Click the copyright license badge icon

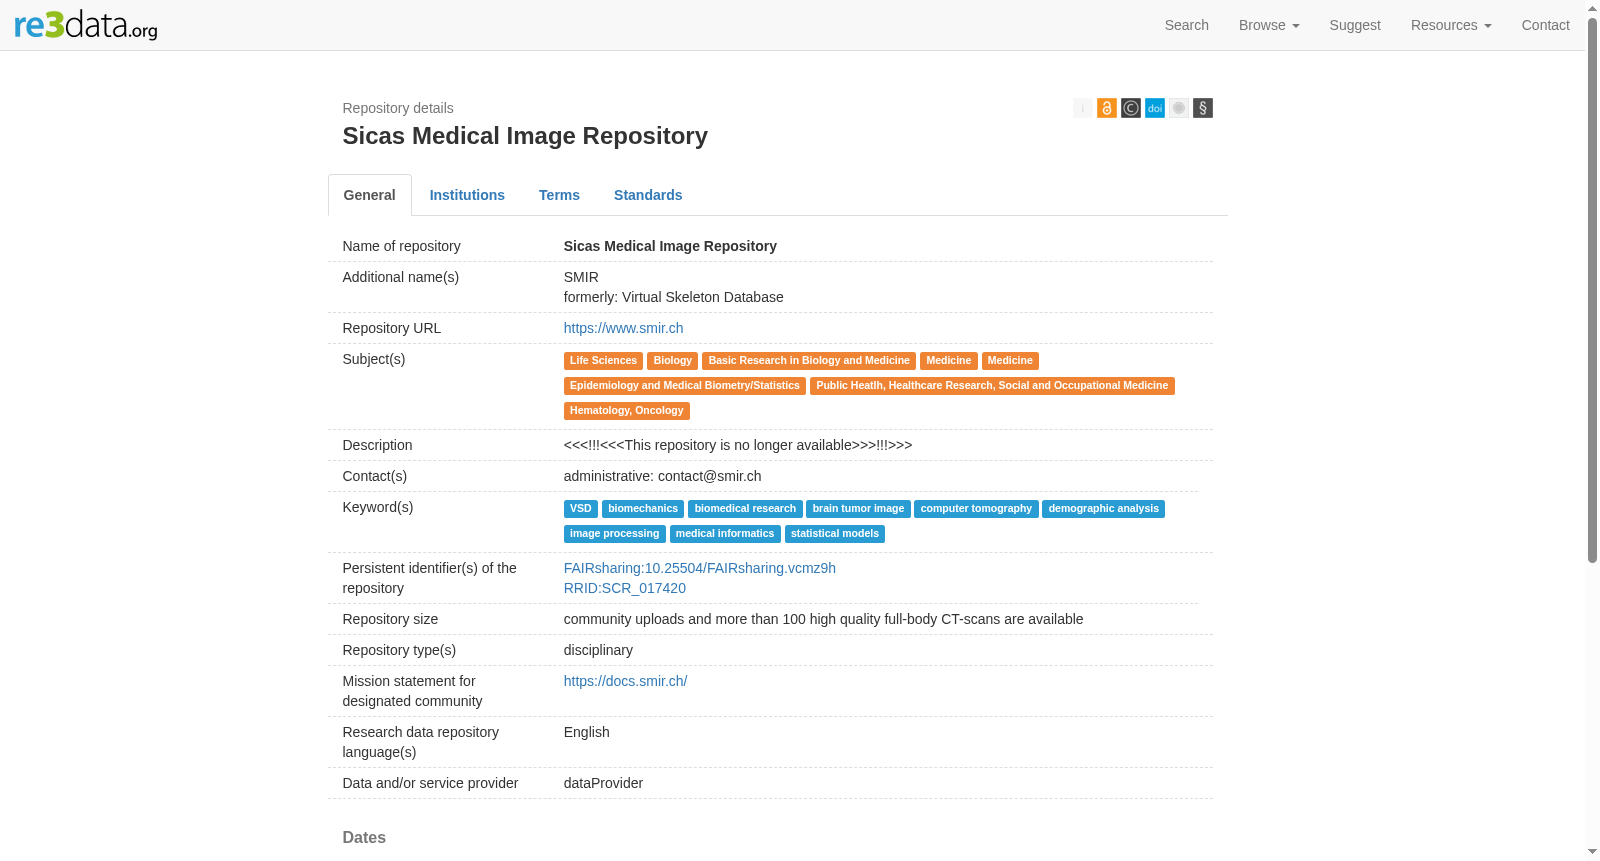pyautogui.click(x=1131, y=108)
